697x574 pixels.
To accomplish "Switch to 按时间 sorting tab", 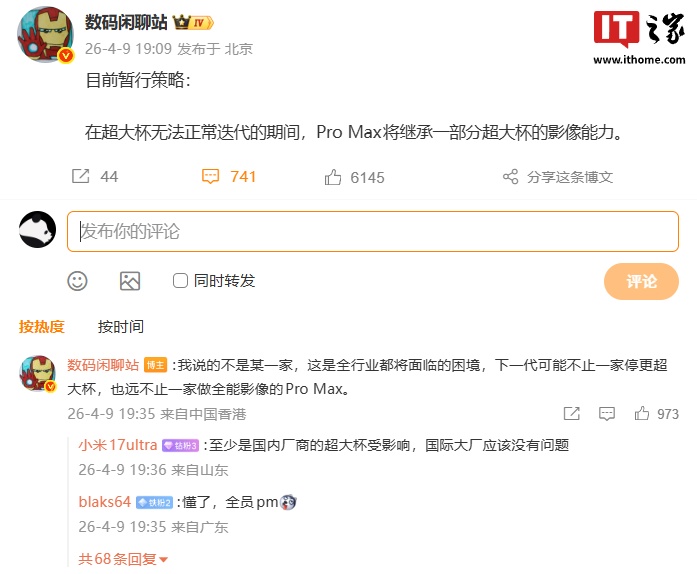I will pyautogui.click(x=121, y=326).
